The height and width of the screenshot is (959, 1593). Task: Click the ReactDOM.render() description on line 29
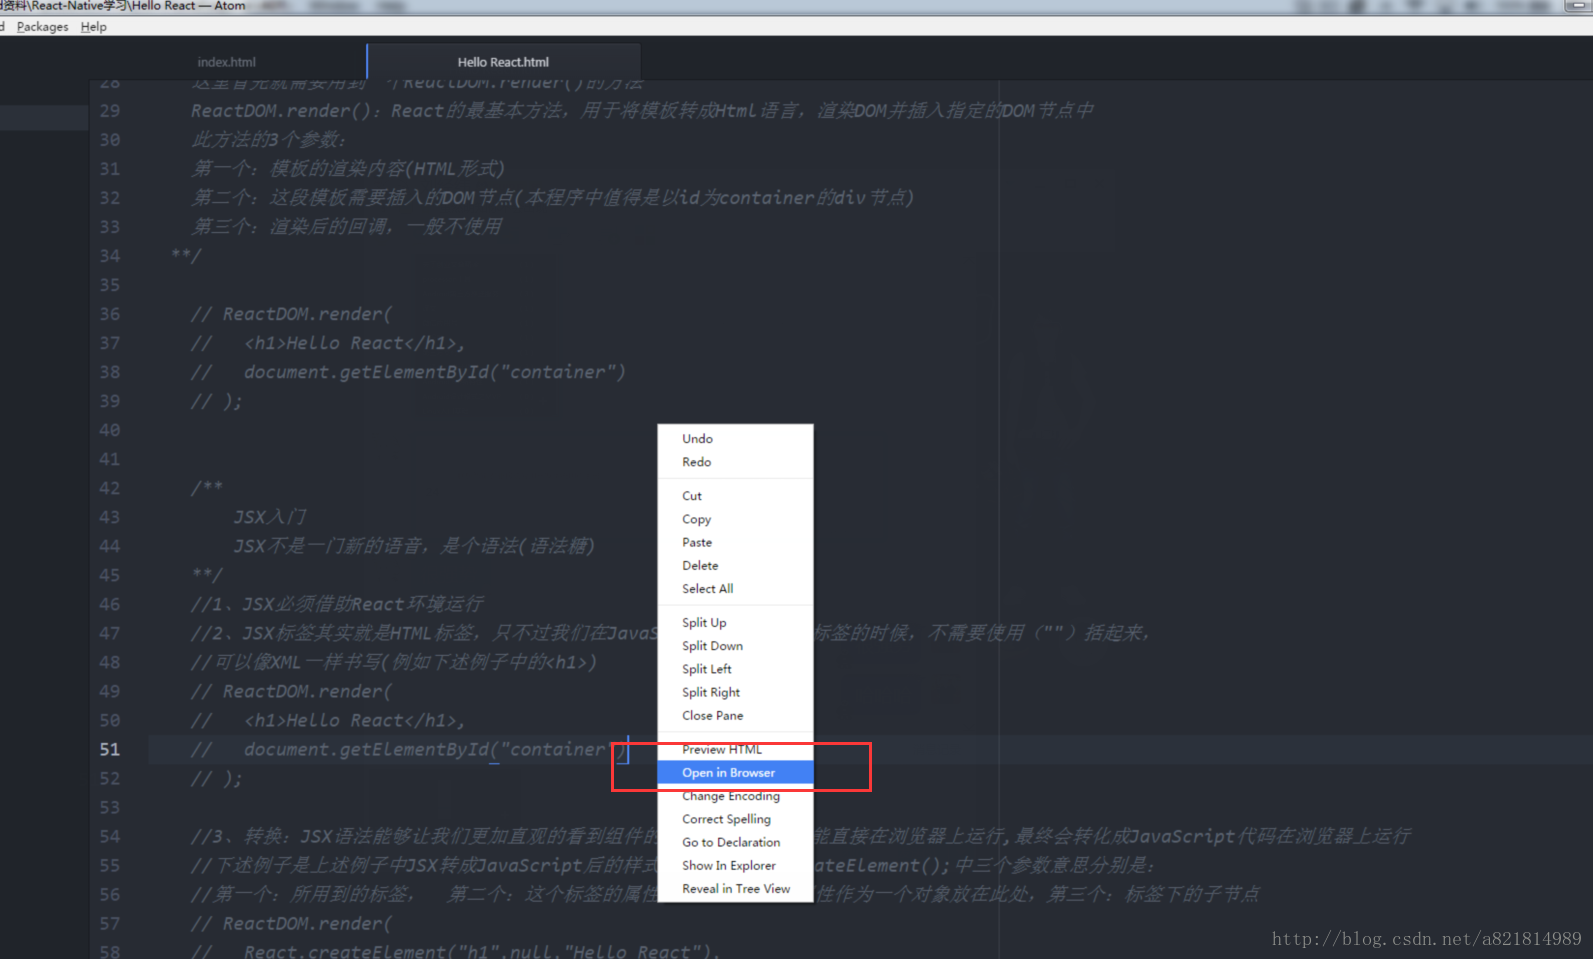[x=642, y=111]
